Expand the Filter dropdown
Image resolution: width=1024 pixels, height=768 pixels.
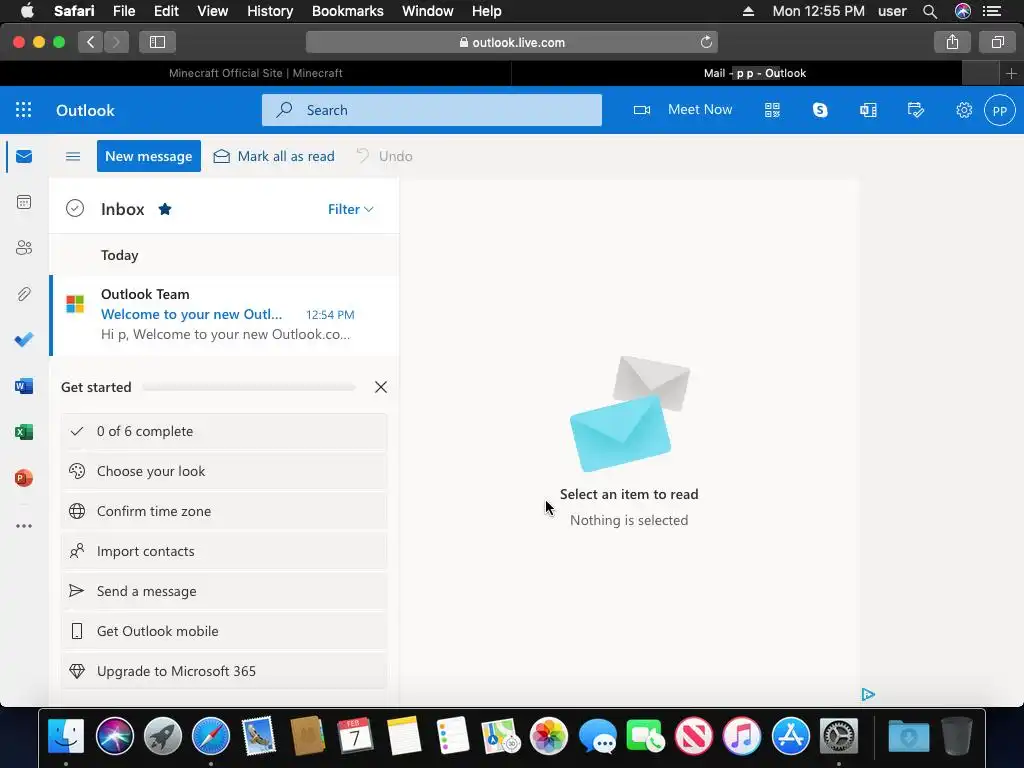[351, 209]
